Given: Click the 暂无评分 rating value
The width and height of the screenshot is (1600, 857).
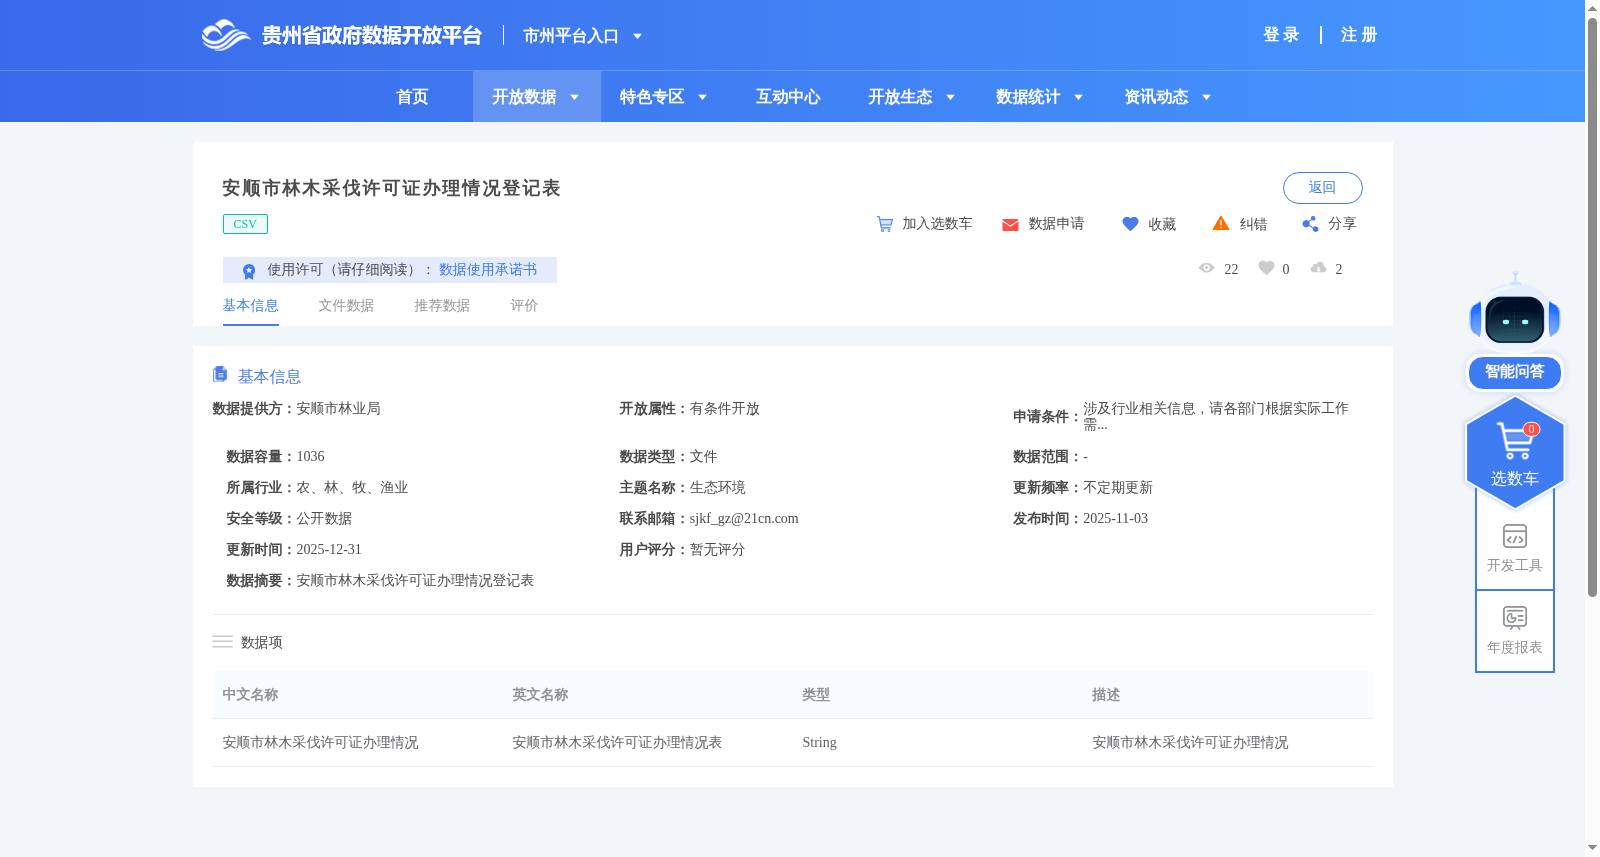Looking at the screenshot, I should (717, 550).
